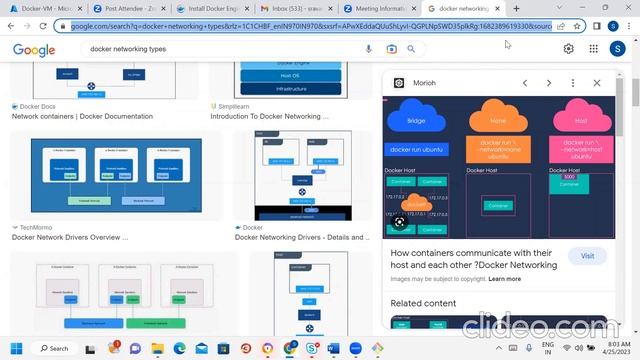Open the Google apps grid

click(x=593, y=49)
